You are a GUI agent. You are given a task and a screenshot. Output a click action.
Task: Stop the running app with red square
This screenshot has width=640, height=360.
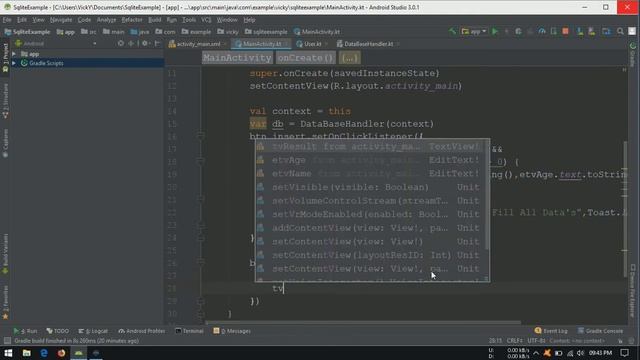[565, 31]
